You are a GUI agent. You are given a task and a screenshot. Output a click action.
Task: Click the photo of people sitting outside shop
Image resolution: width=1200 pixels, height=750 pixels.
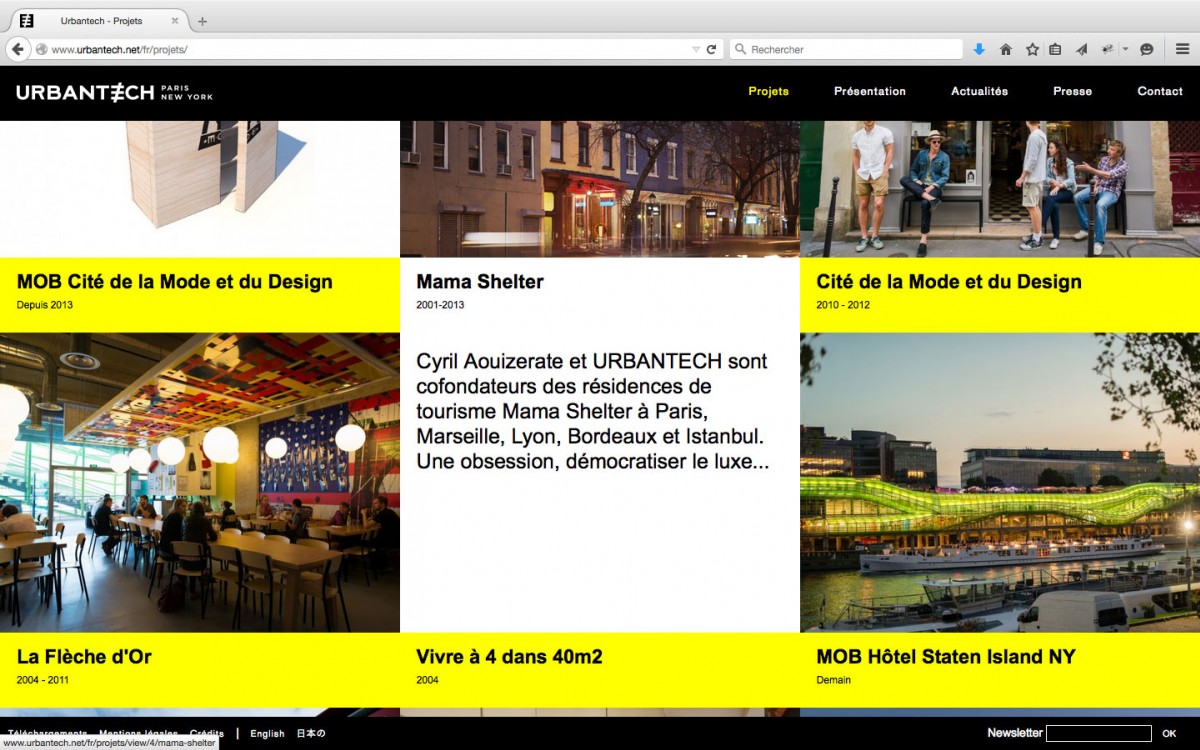click(1000, 189)
